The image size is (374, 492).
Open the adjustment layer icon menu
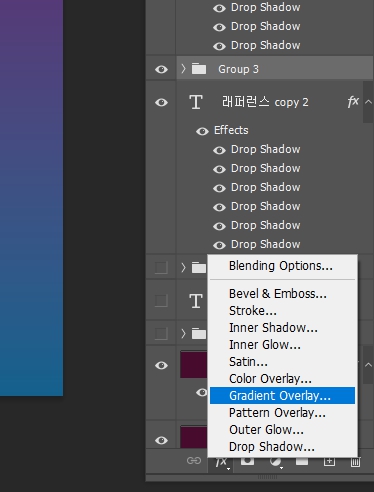(x=275, y=462)
